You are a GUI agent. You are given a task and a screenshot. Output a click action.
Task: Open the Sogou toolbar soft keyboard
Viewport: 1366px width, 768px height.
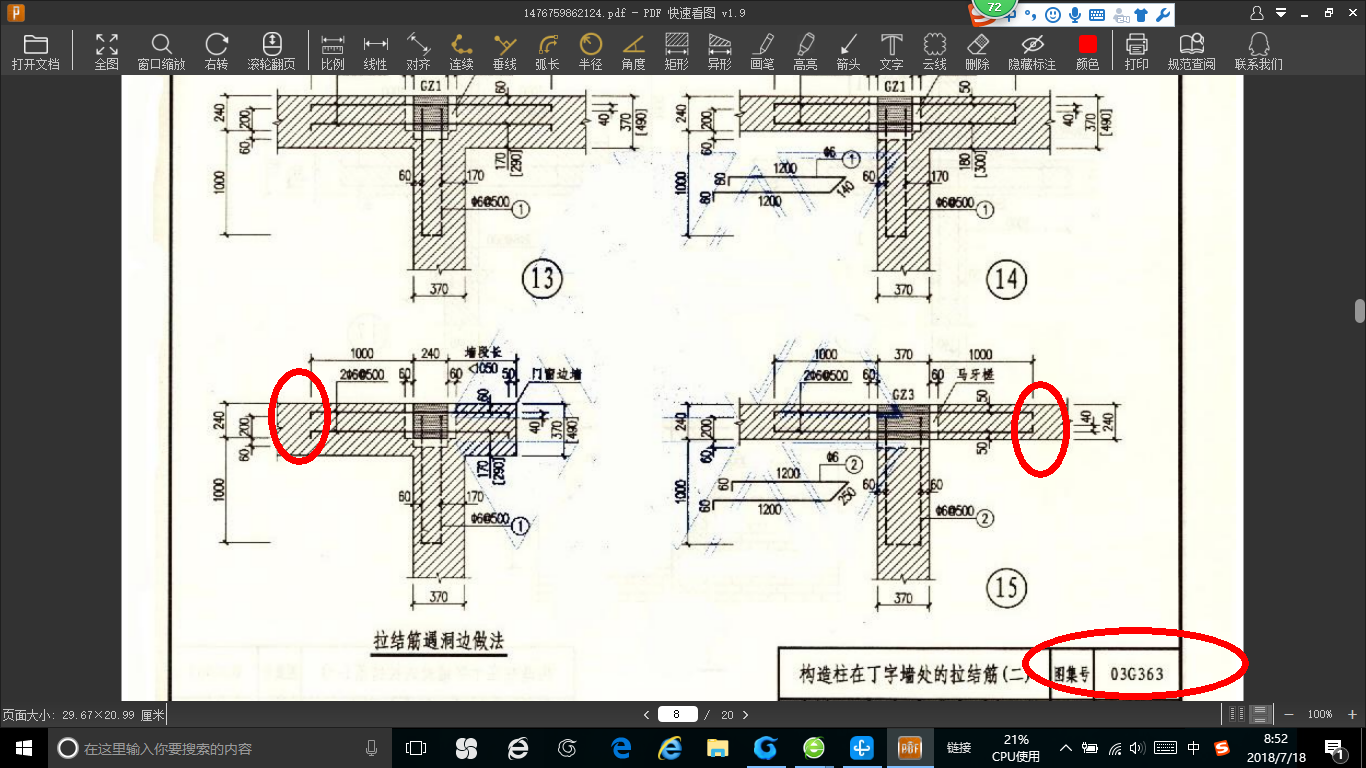click(x=1097, y=15)
